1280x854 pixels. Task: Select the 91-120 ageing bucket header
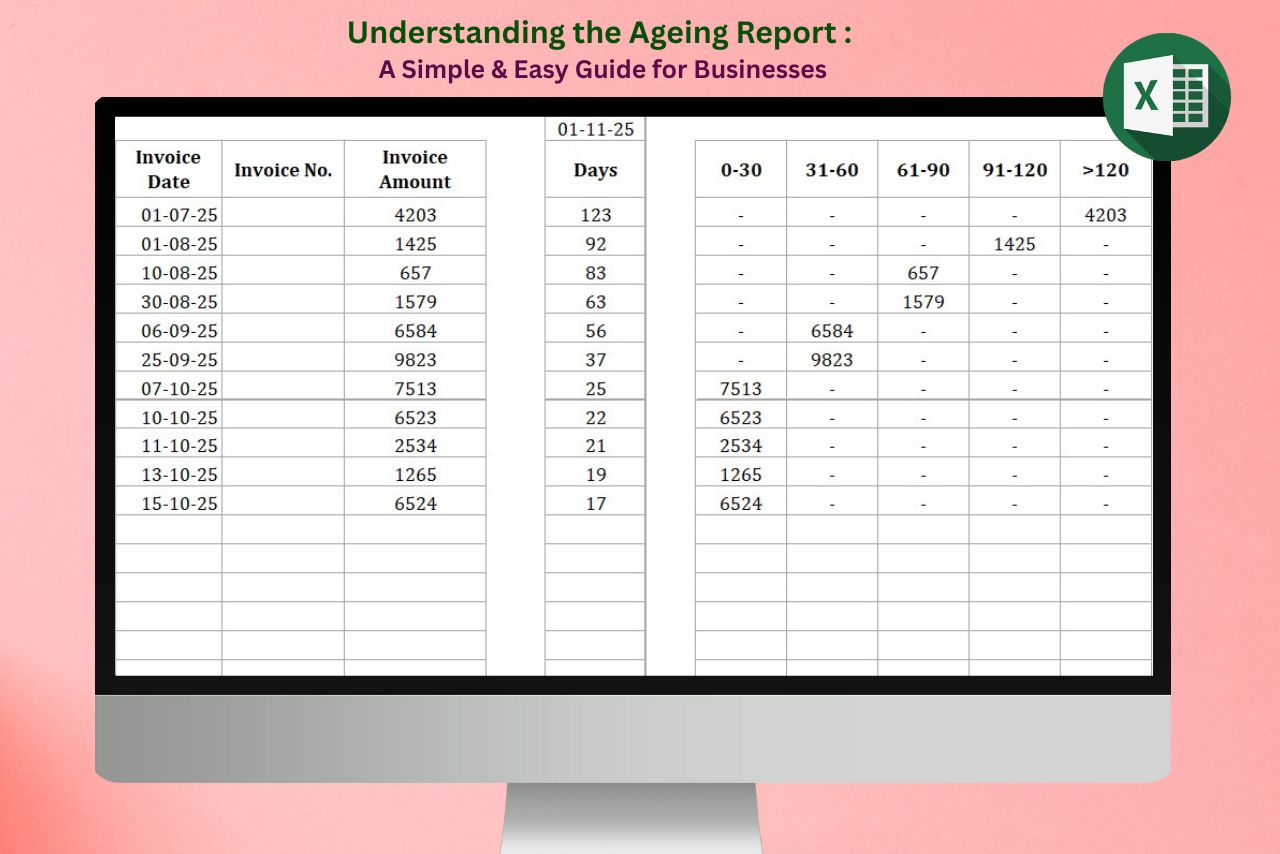[x=1014, y=170]
